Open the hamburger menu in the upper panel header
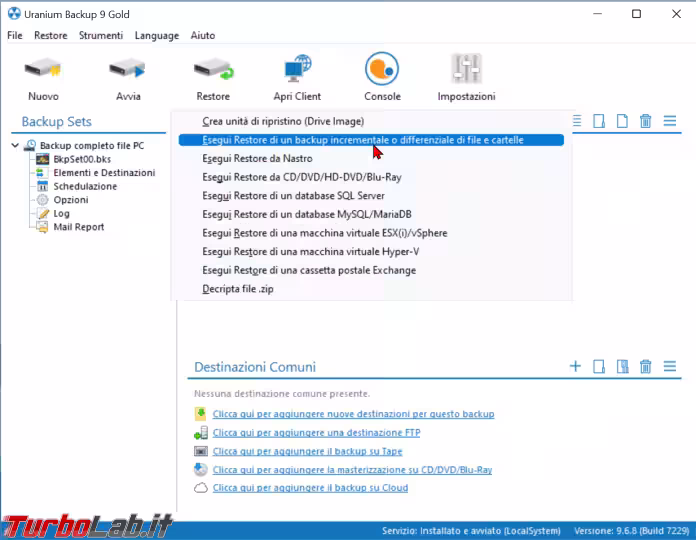 (670, 121)
